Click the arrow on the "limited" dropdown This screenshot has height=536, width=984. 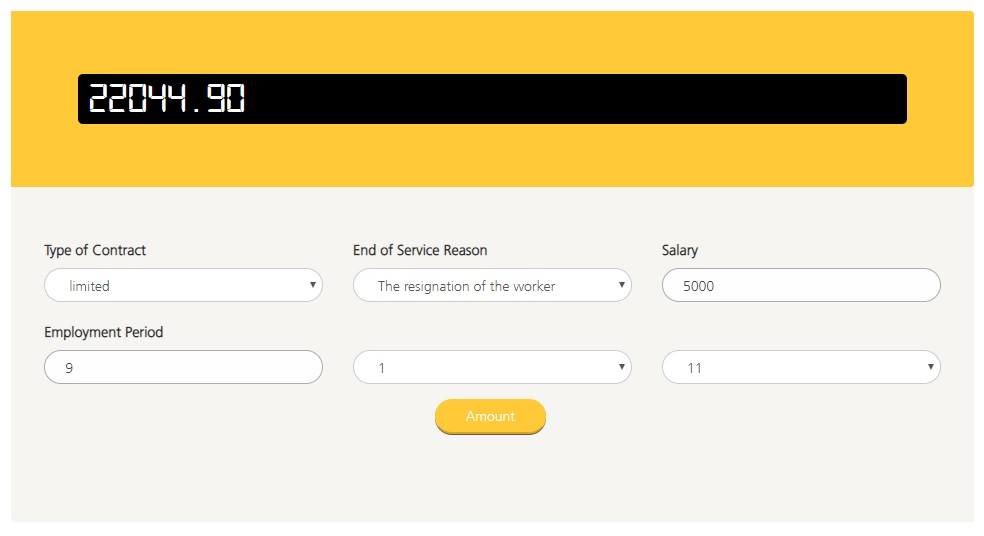tap(313, 285)
